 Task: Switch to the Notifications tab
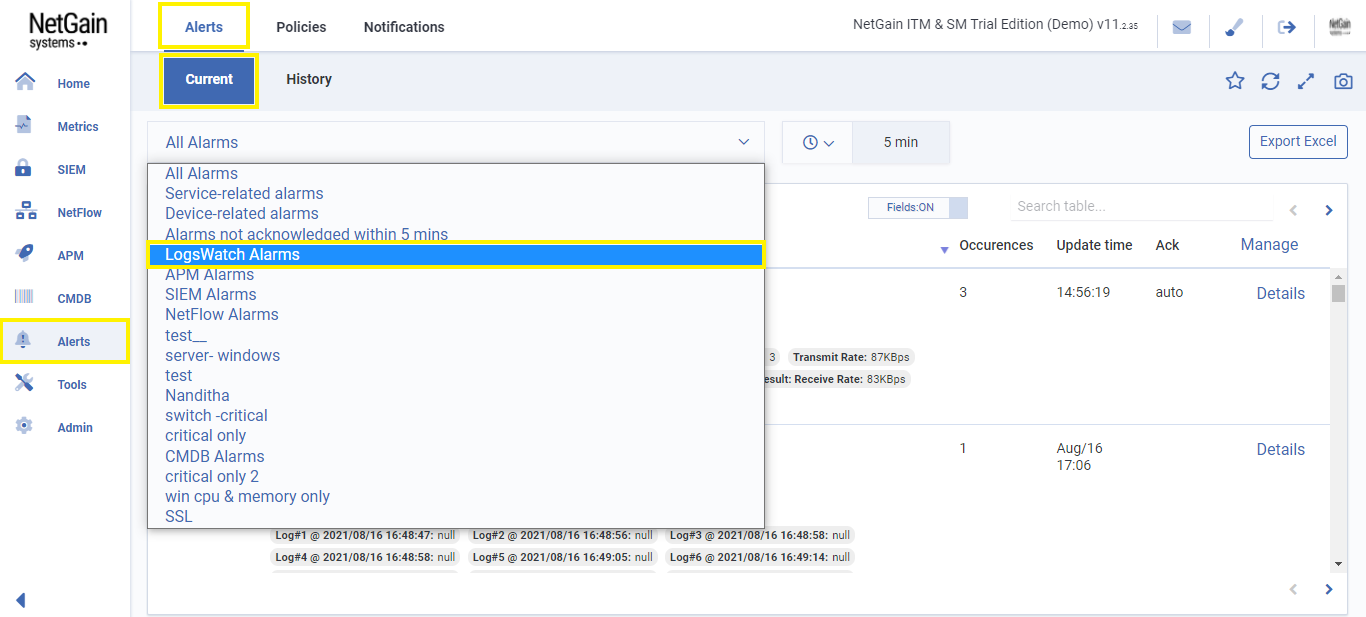click(404, 27)
